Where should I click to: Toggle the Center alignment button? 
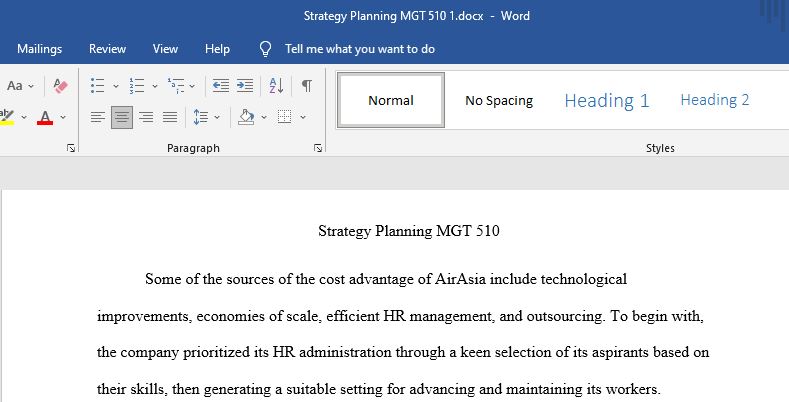tap(122, 117)
